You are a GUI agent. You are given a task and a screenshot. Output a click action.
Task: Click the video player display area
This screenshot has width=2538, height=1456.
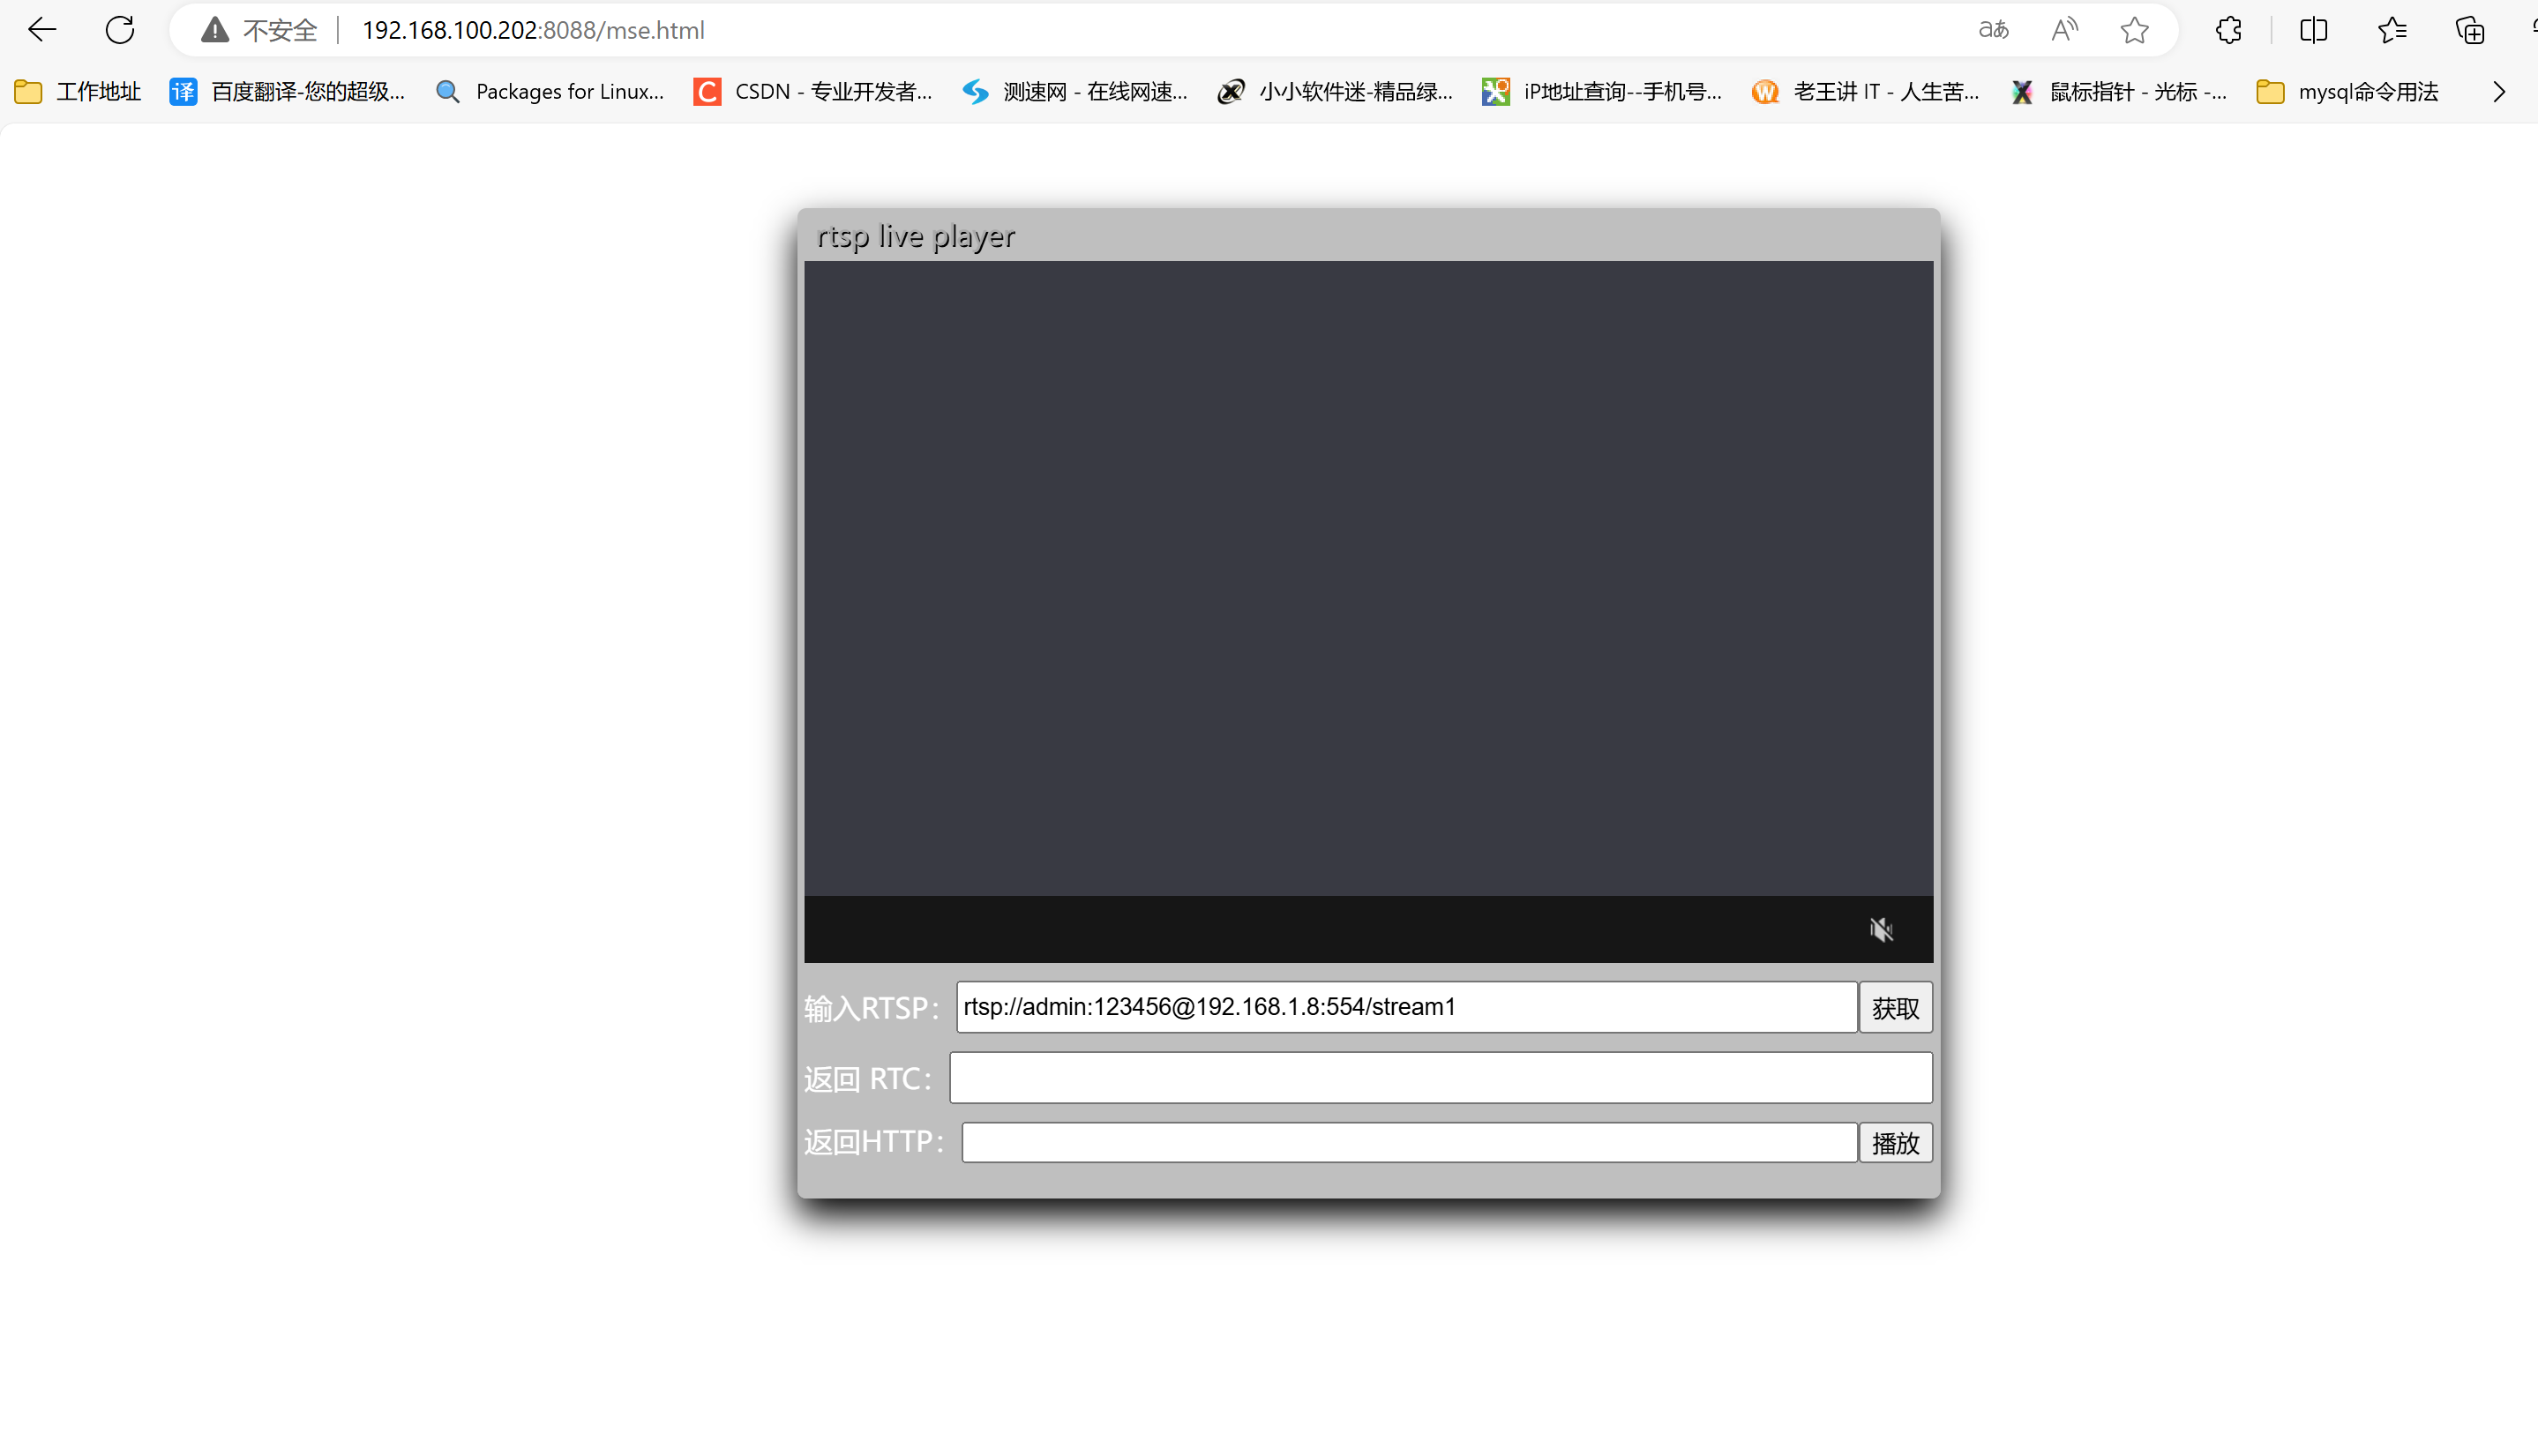click(x=1369, y=578)
